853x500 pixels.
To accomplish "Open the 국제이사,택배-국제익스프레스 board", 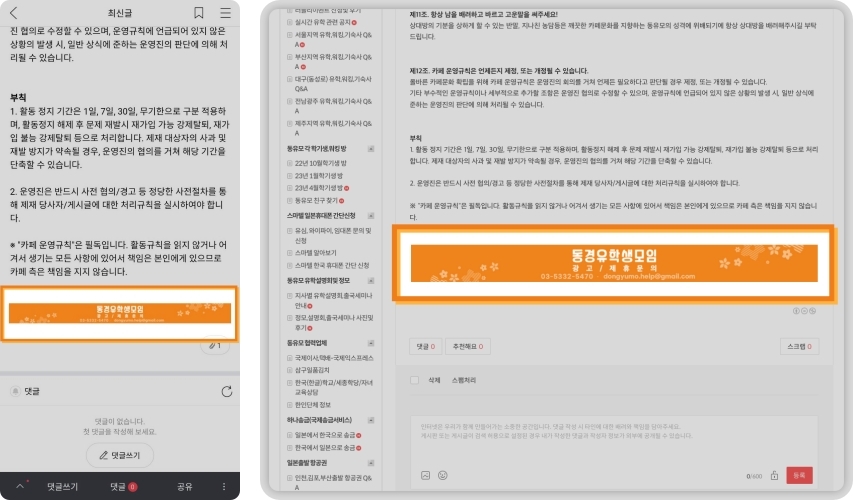I will pyautogui.click(x=334, y=358).
